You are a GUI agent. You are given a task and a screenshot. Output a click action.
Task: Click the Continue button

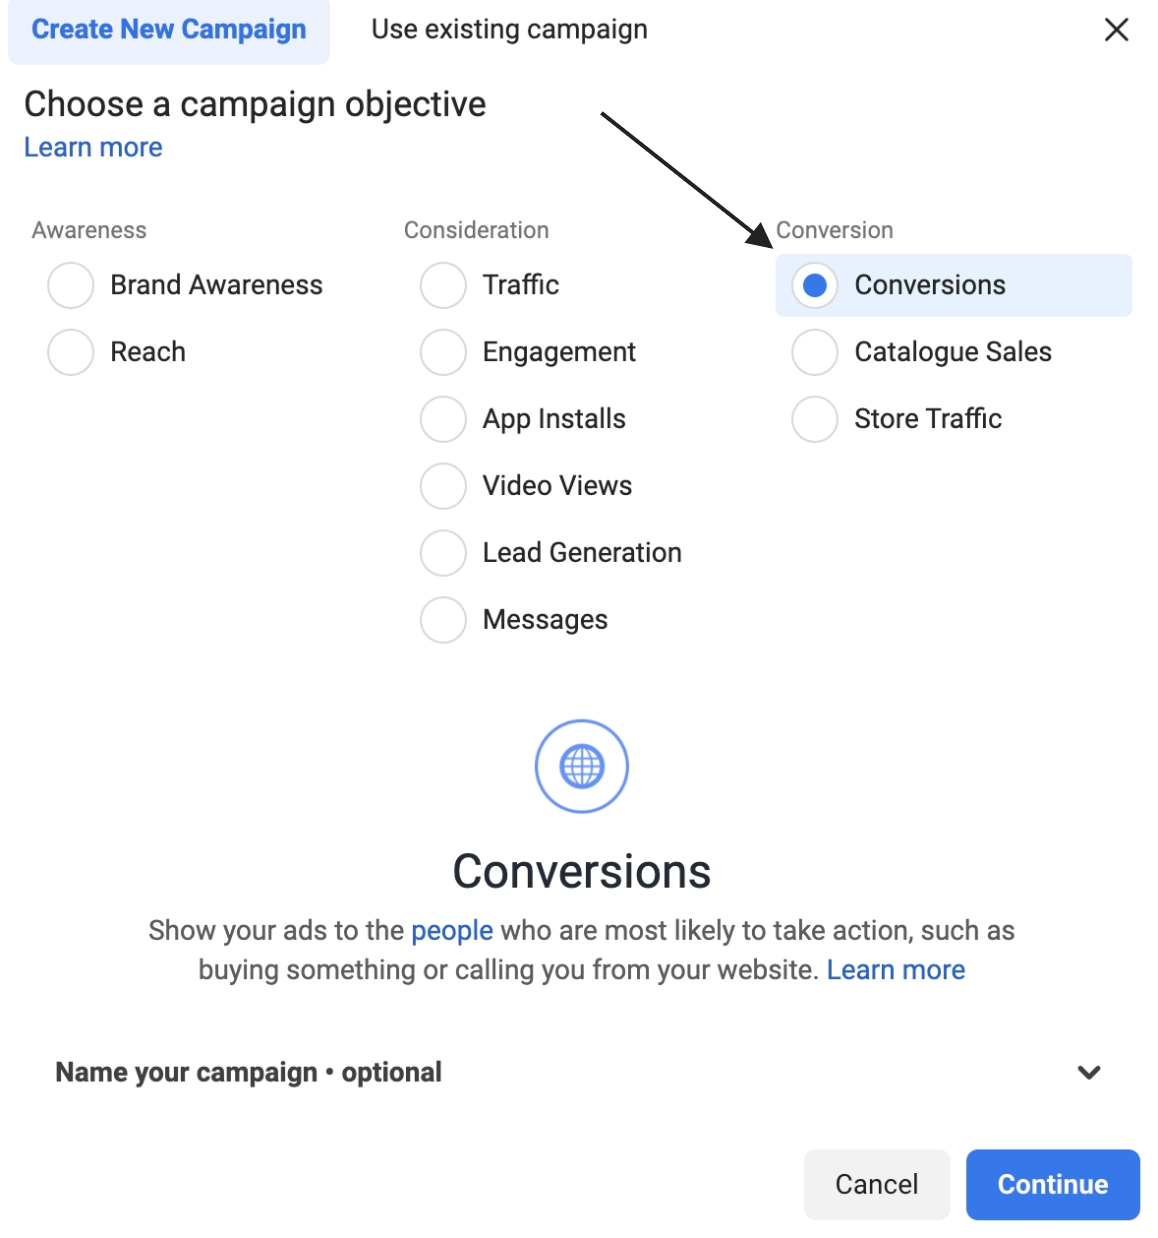point(1052,1184)
